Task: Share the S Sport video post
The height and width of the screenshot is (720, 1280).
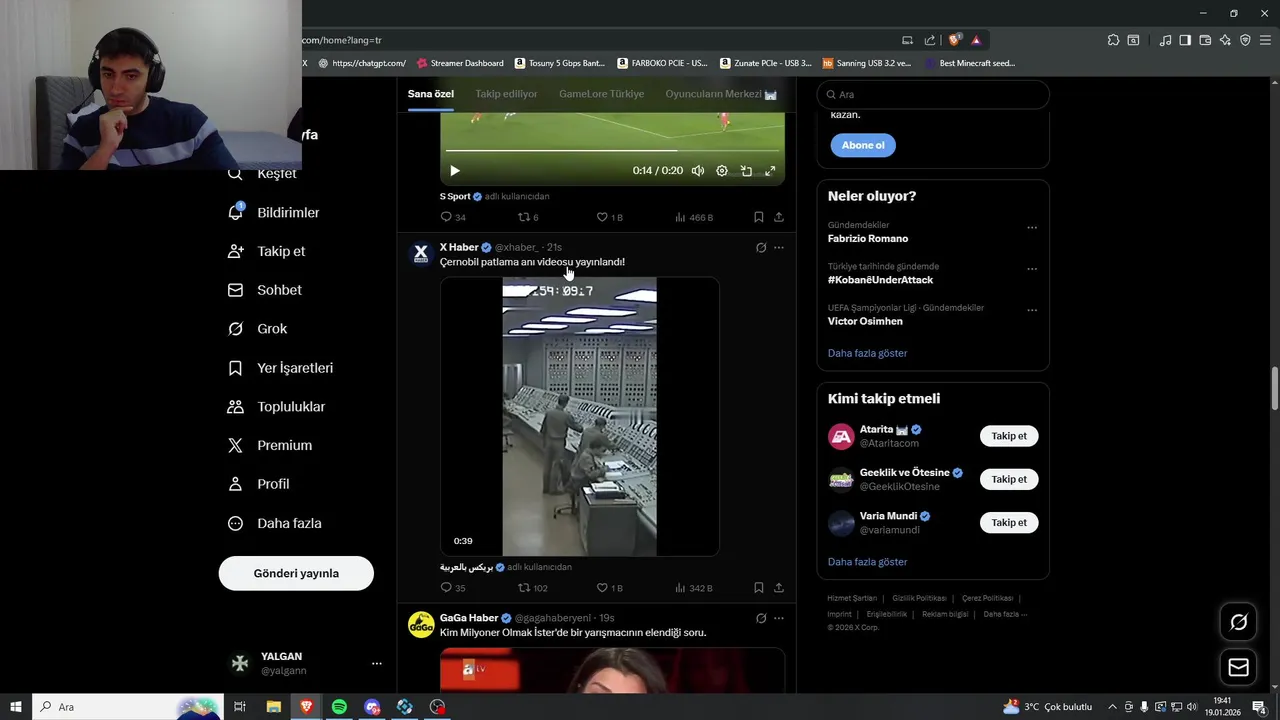Action: (x=779, y=217)
